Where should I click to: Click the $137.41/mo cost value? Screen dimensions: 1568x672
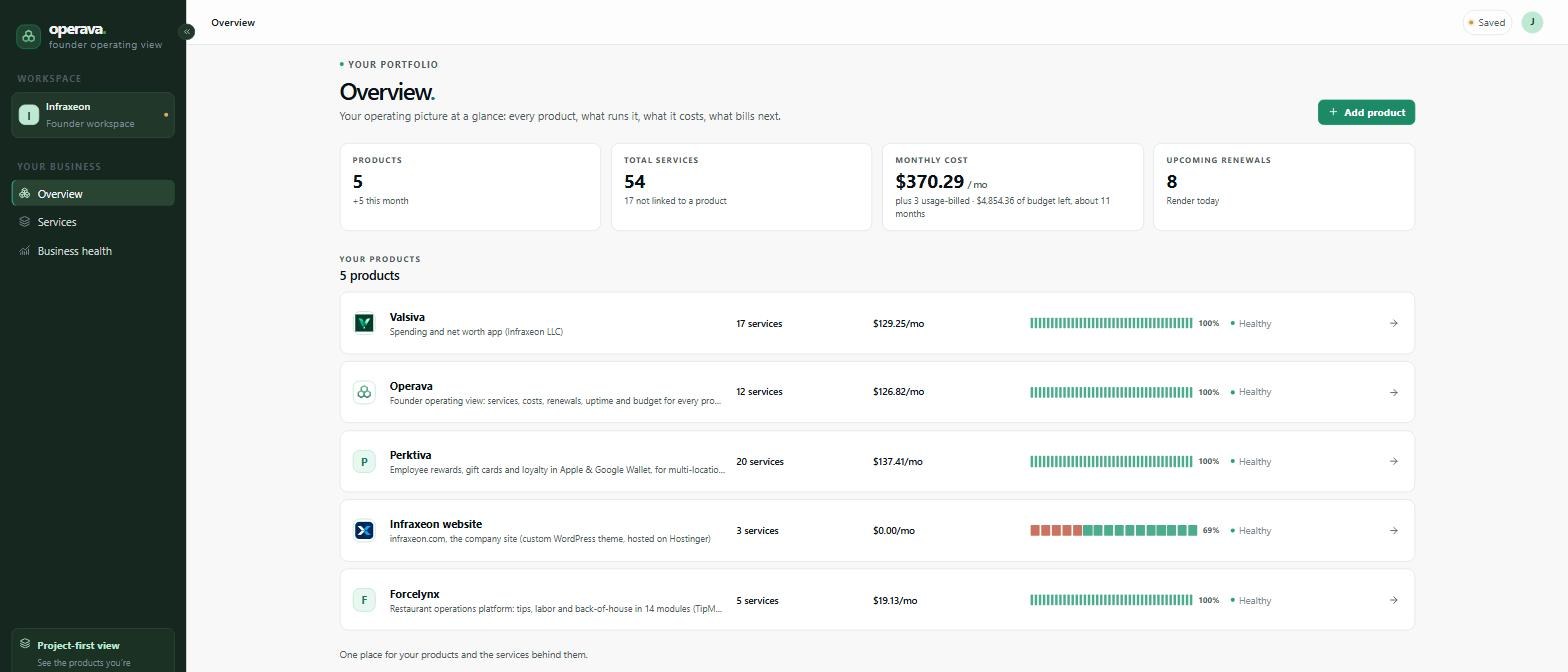point(898,461)
